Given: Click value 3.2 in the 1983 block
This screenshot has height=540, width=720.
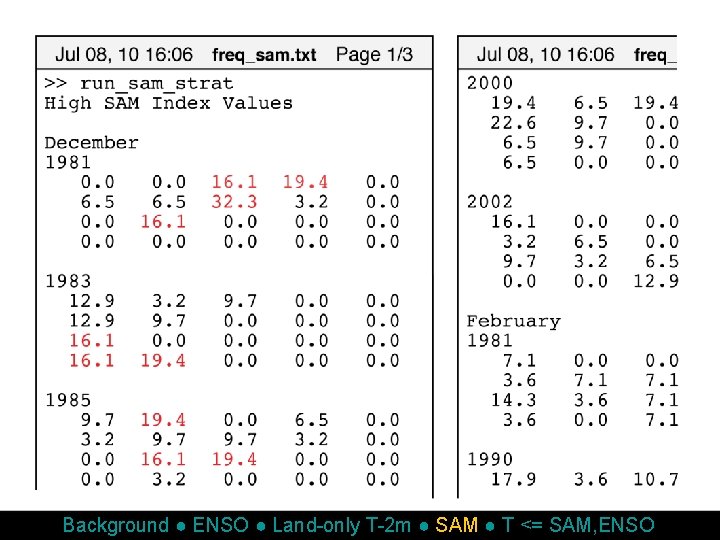Looking at the screenshot, I should pyautogui.click(x=169, y=301).
